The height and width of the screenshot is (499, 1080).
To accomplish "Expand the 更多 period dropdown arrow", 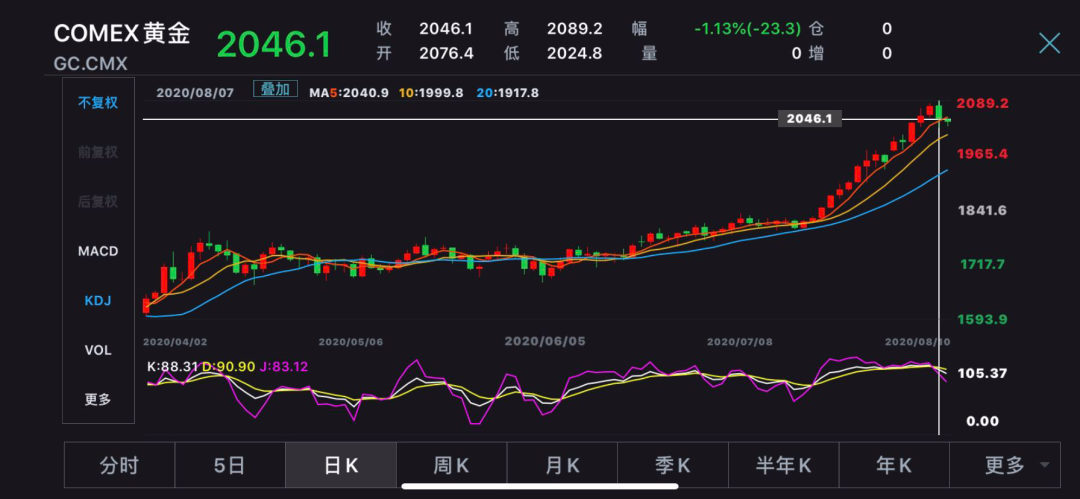I will (1044, 465).
